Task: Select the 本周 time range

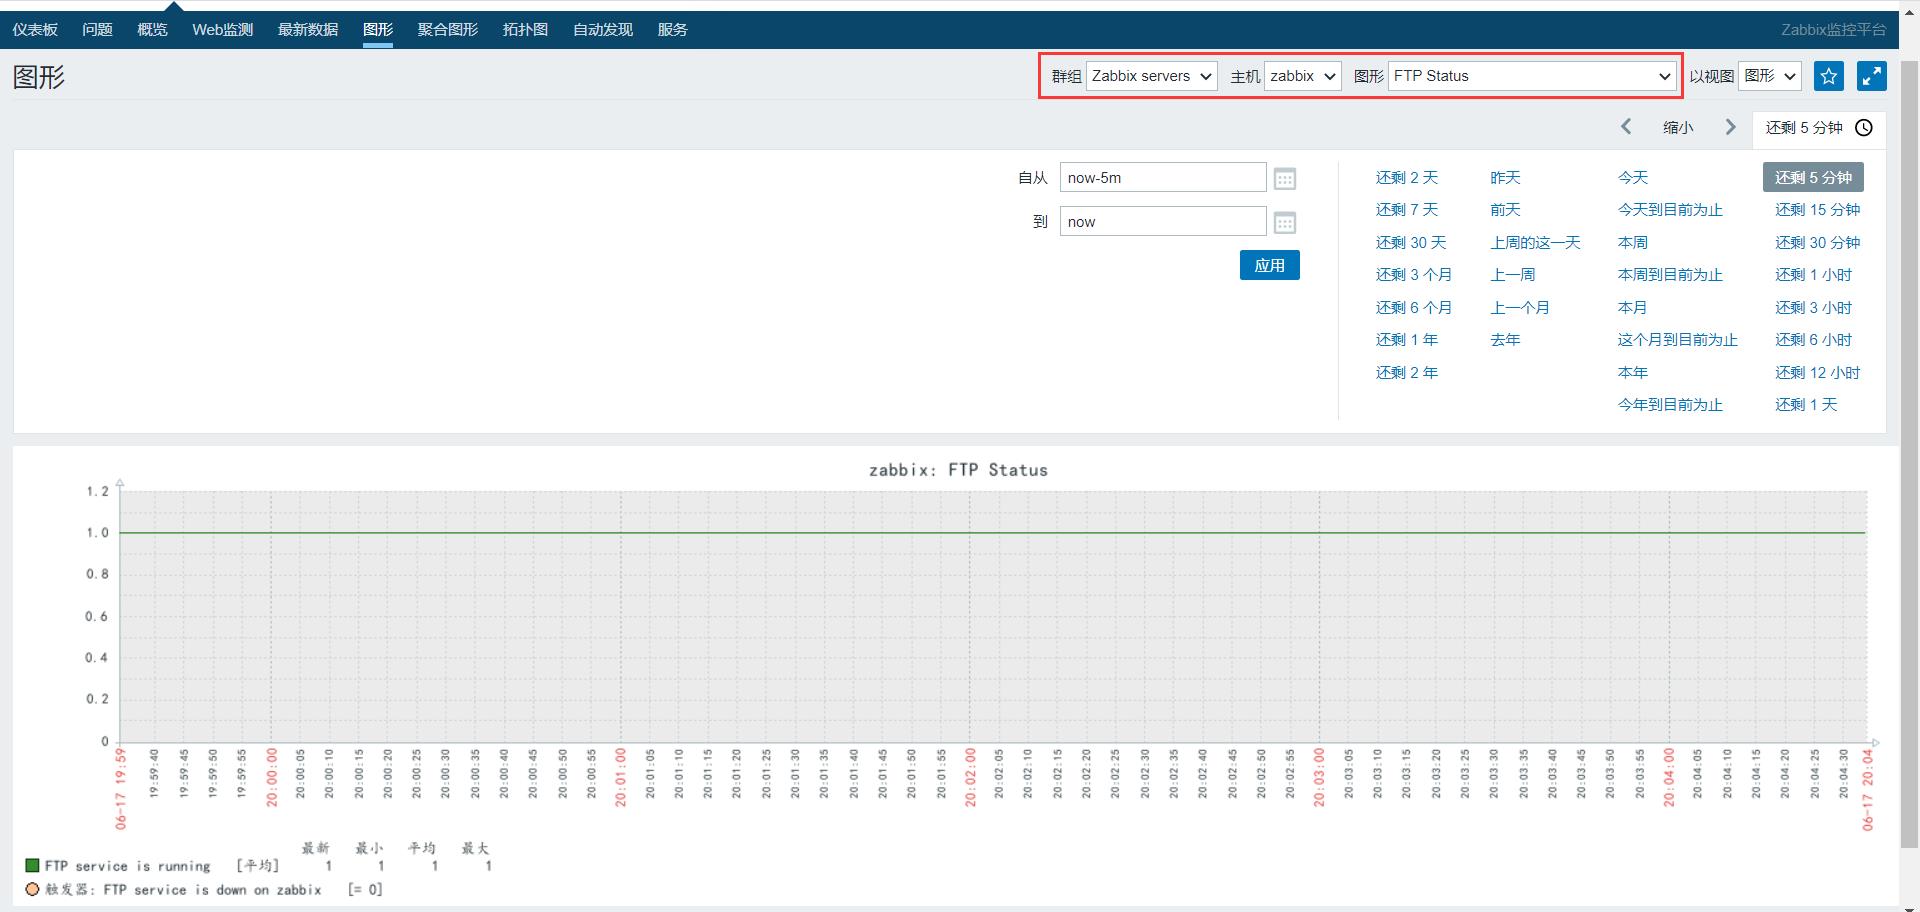Action: (1633, 243)
